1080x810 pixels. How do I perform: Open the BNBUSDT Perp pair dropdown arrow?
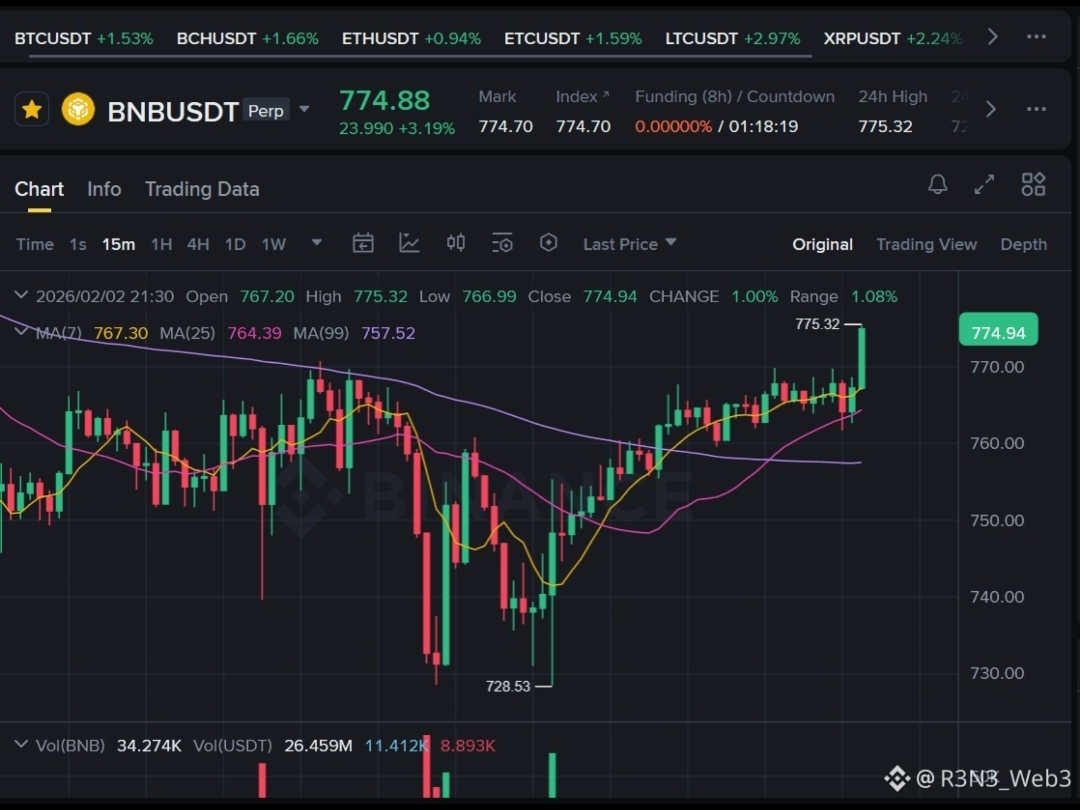point(304,110)
